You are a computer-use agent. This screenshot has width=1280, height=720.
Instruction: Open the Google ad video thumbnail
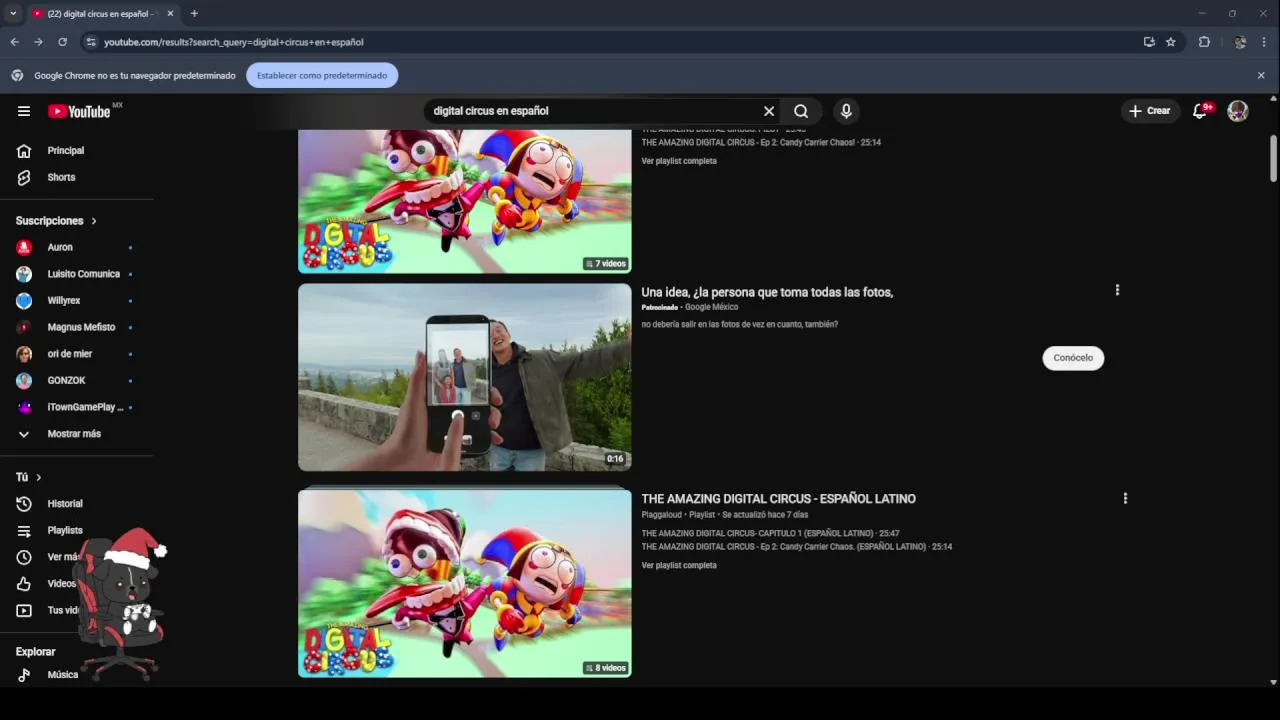pos(465,377)
